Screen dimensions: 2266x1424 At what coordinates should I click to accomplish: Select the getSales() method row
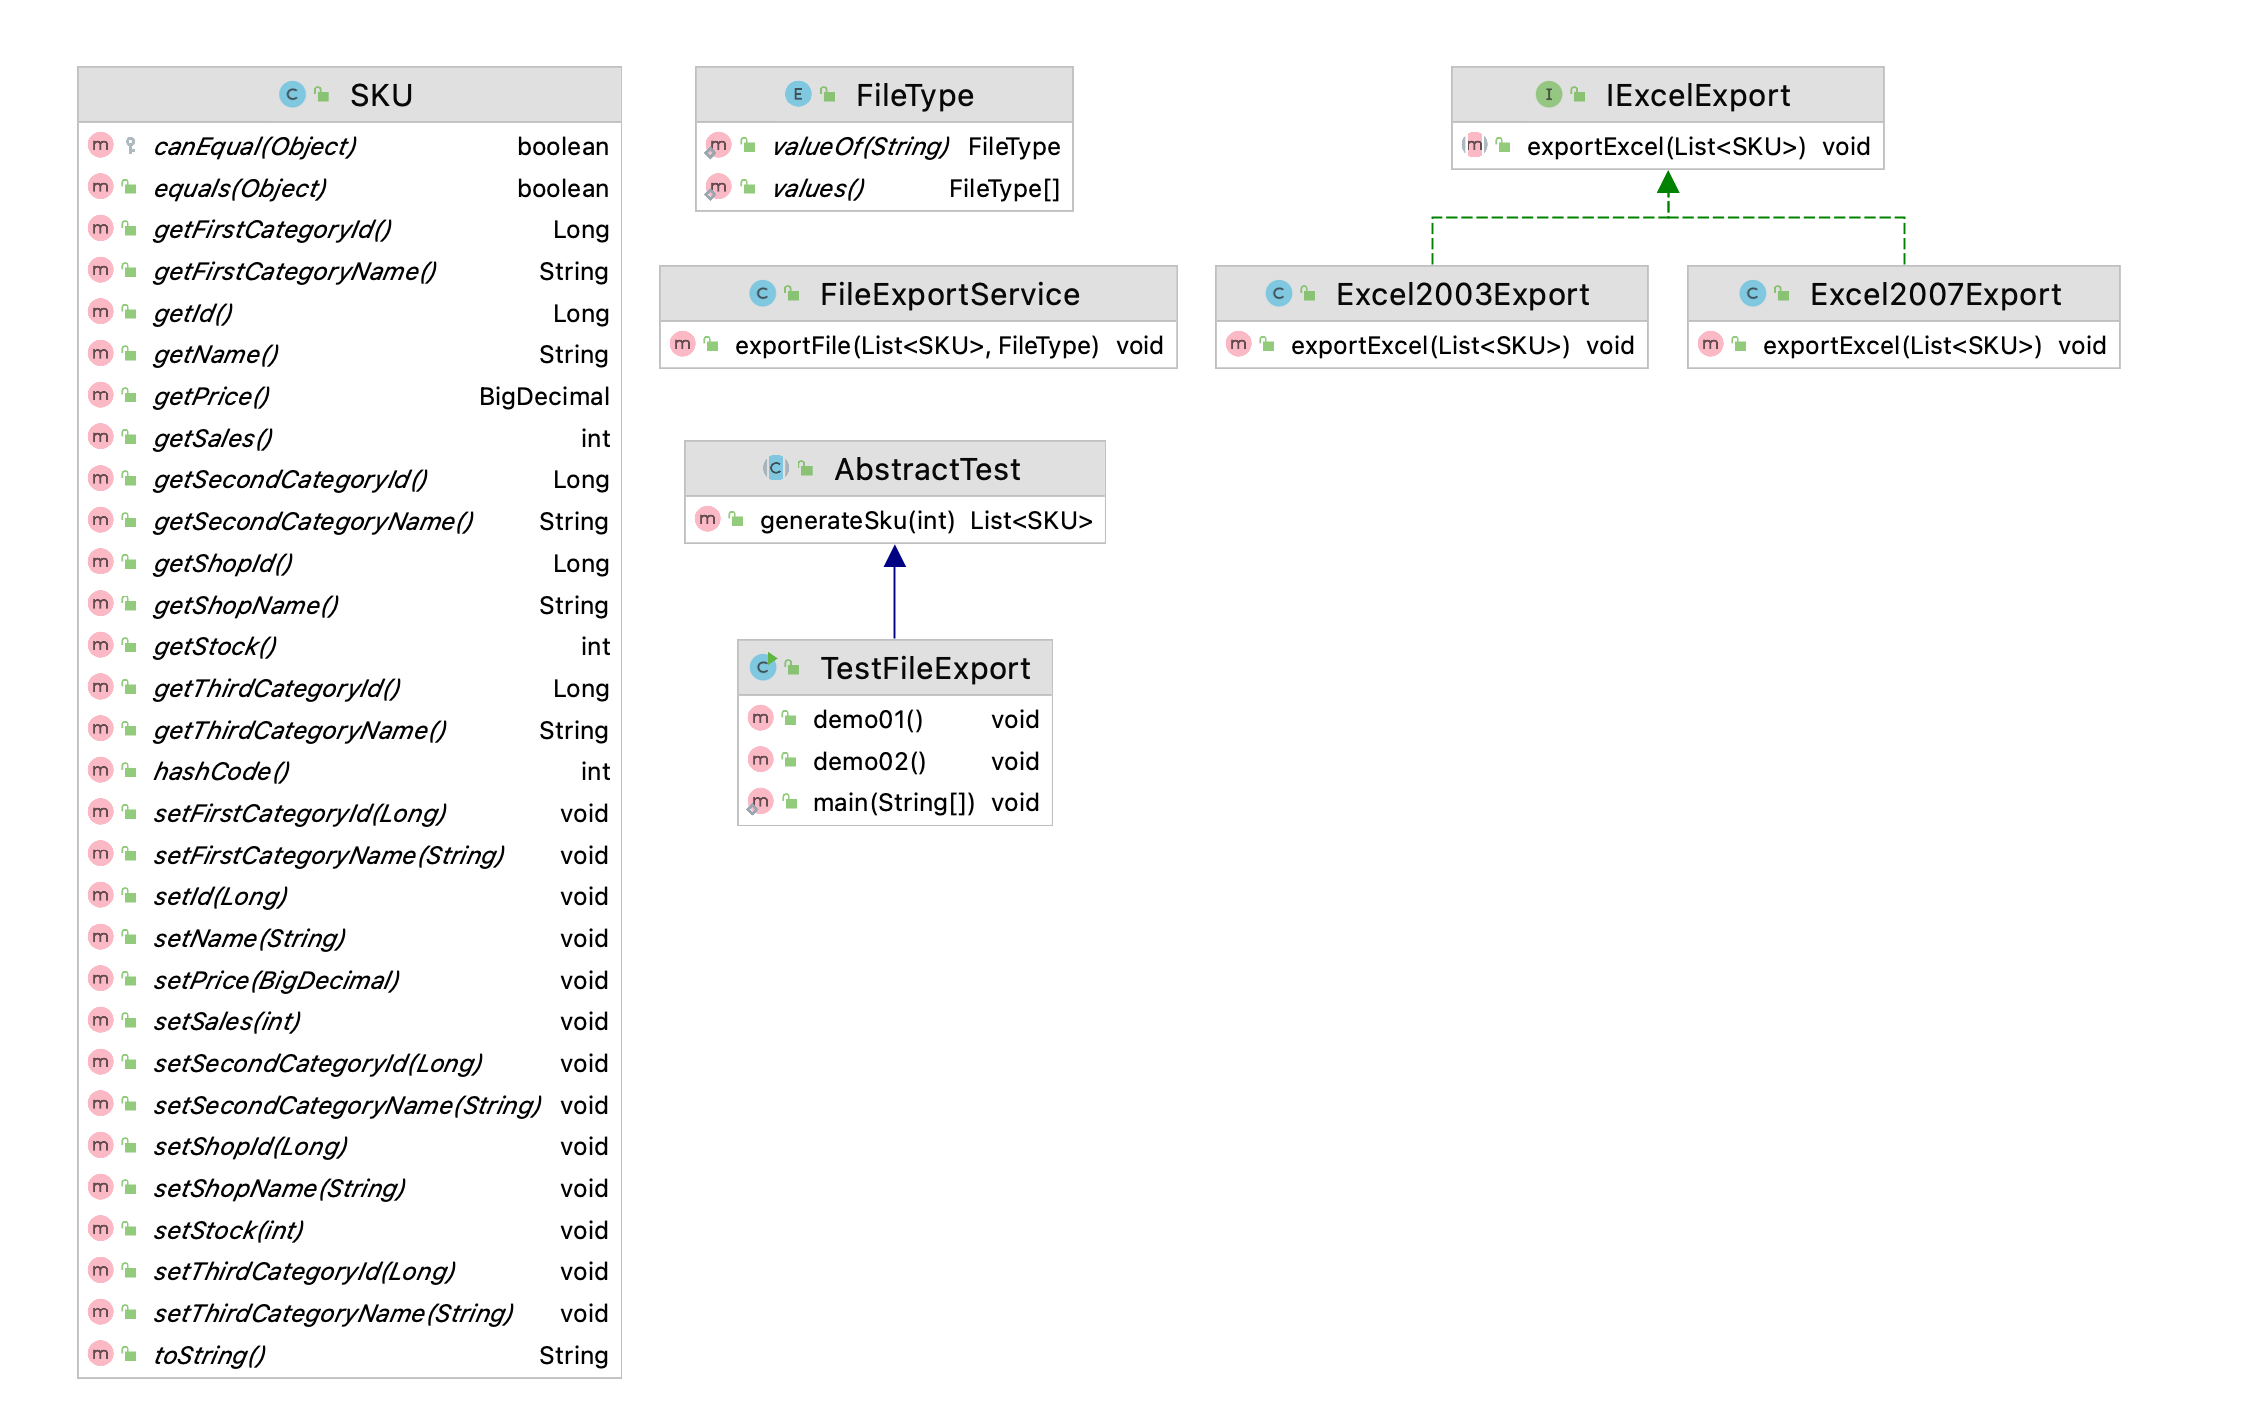point(349,438)
